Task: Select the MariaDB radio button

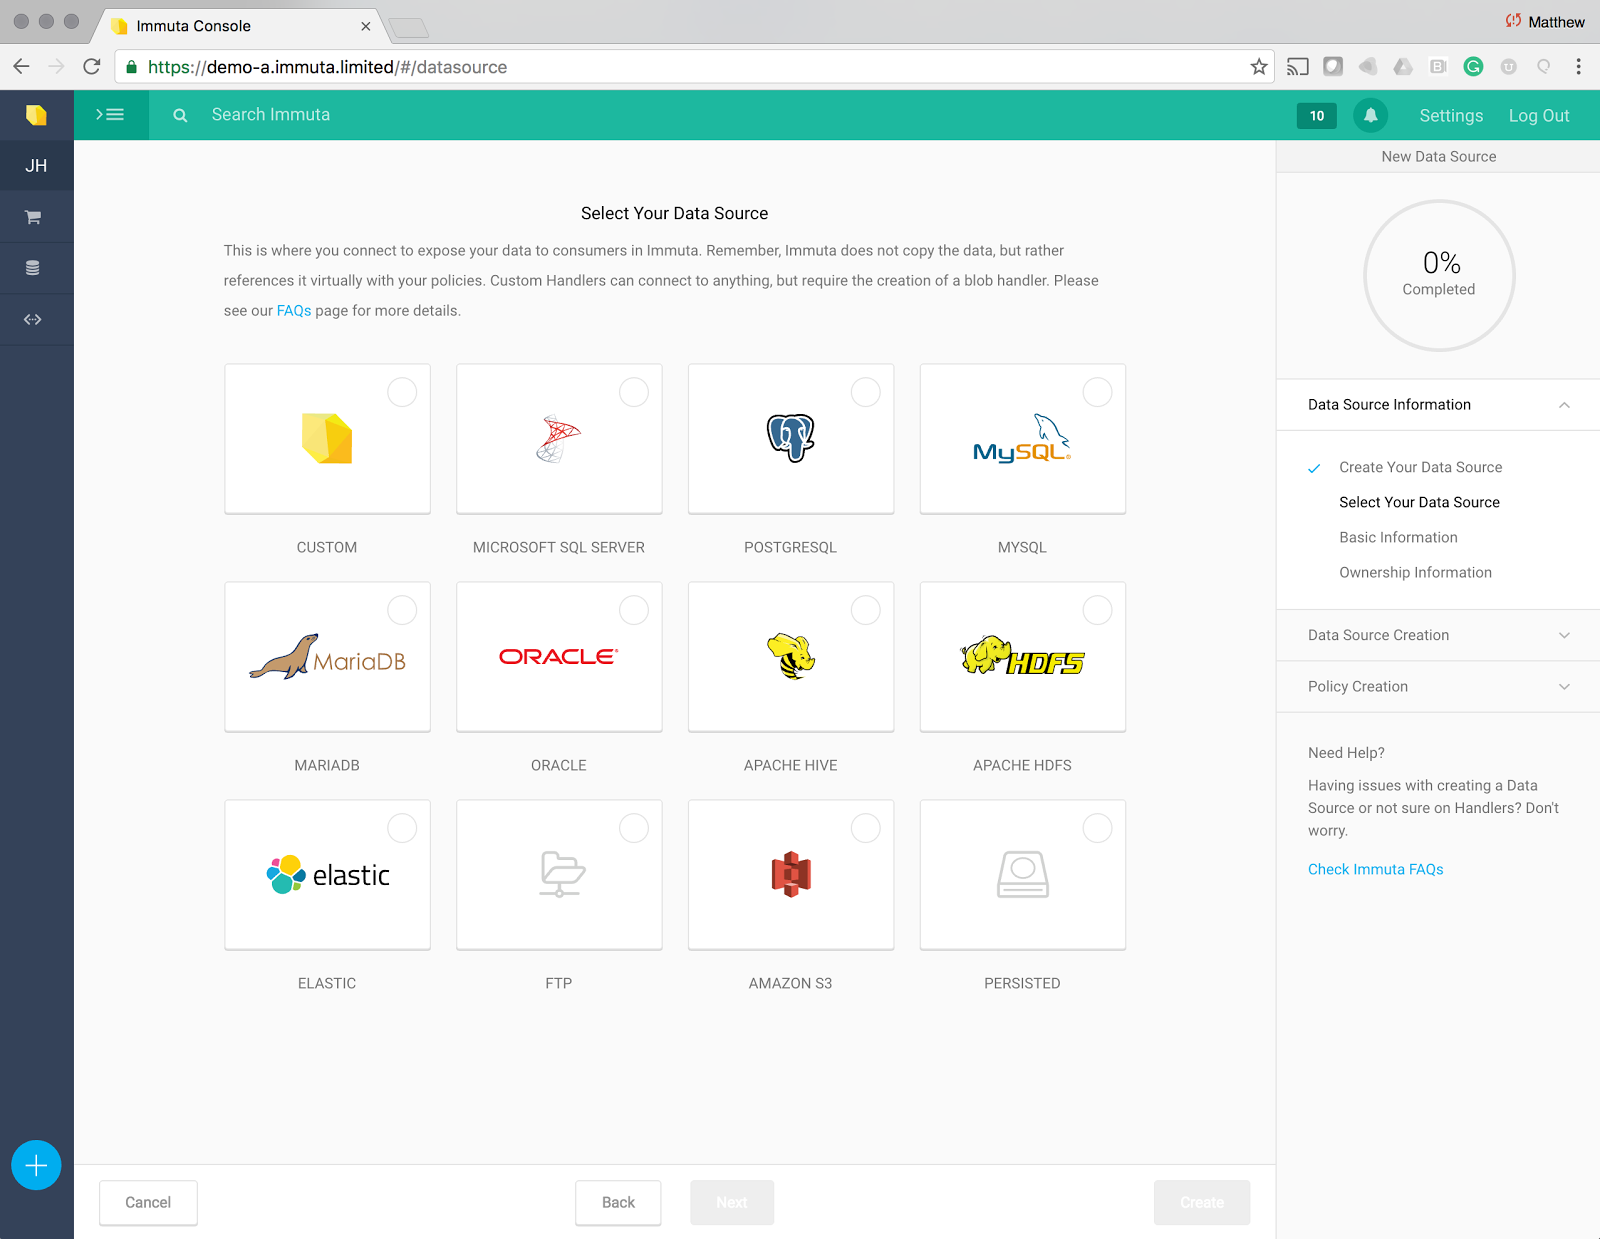Action: (x=402, y=610)
